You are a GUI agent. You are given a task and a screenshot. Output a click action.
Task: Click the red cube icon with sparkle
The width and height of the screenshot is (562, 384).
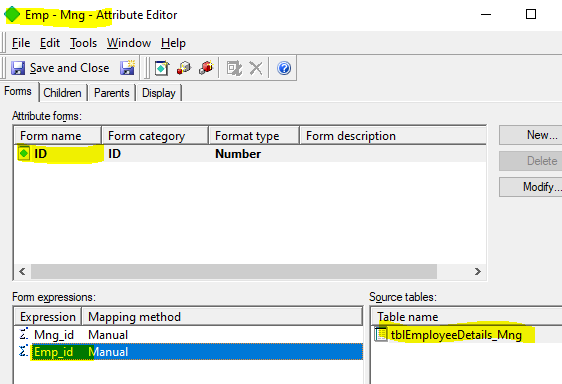(x=206, y=68)
